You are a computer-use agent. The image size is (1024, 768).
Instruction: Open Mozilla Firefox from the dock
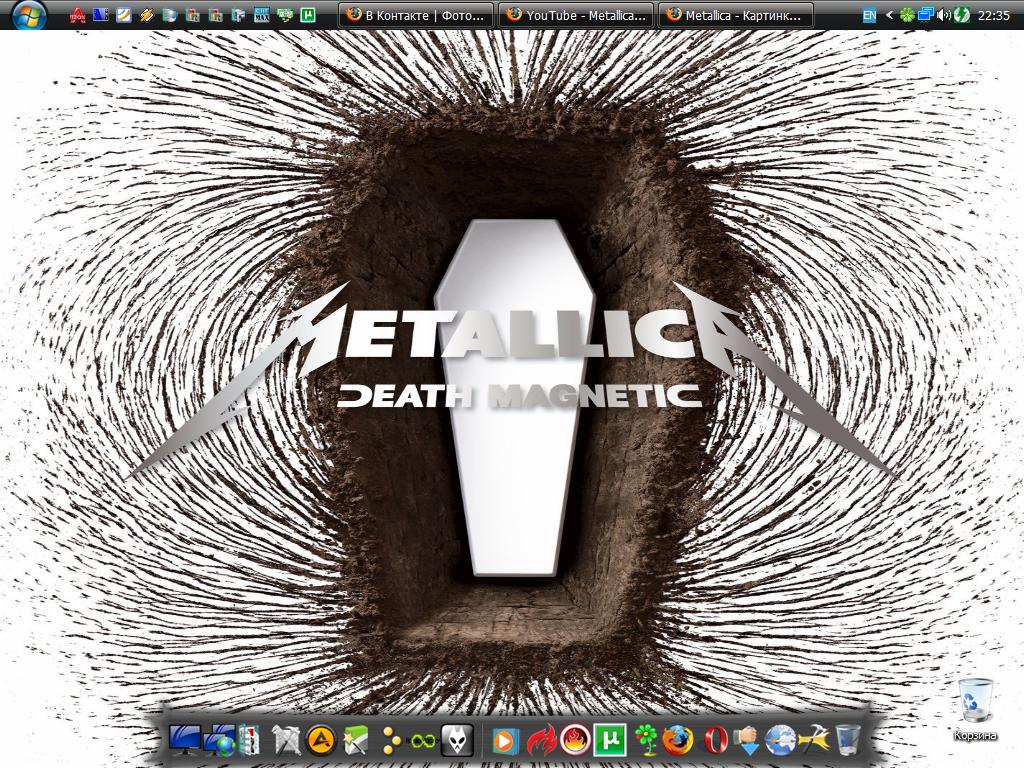pyautogui.click(x=678, y=740)
